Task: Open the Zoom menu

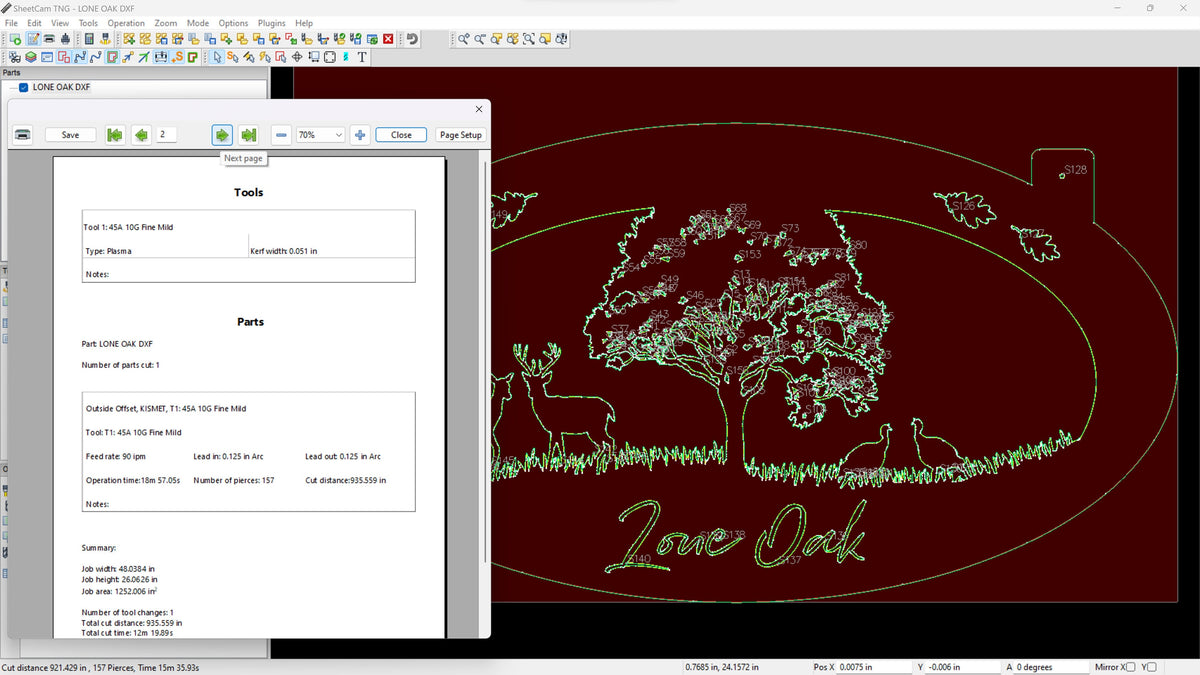Action: click(x=166, y=23)
